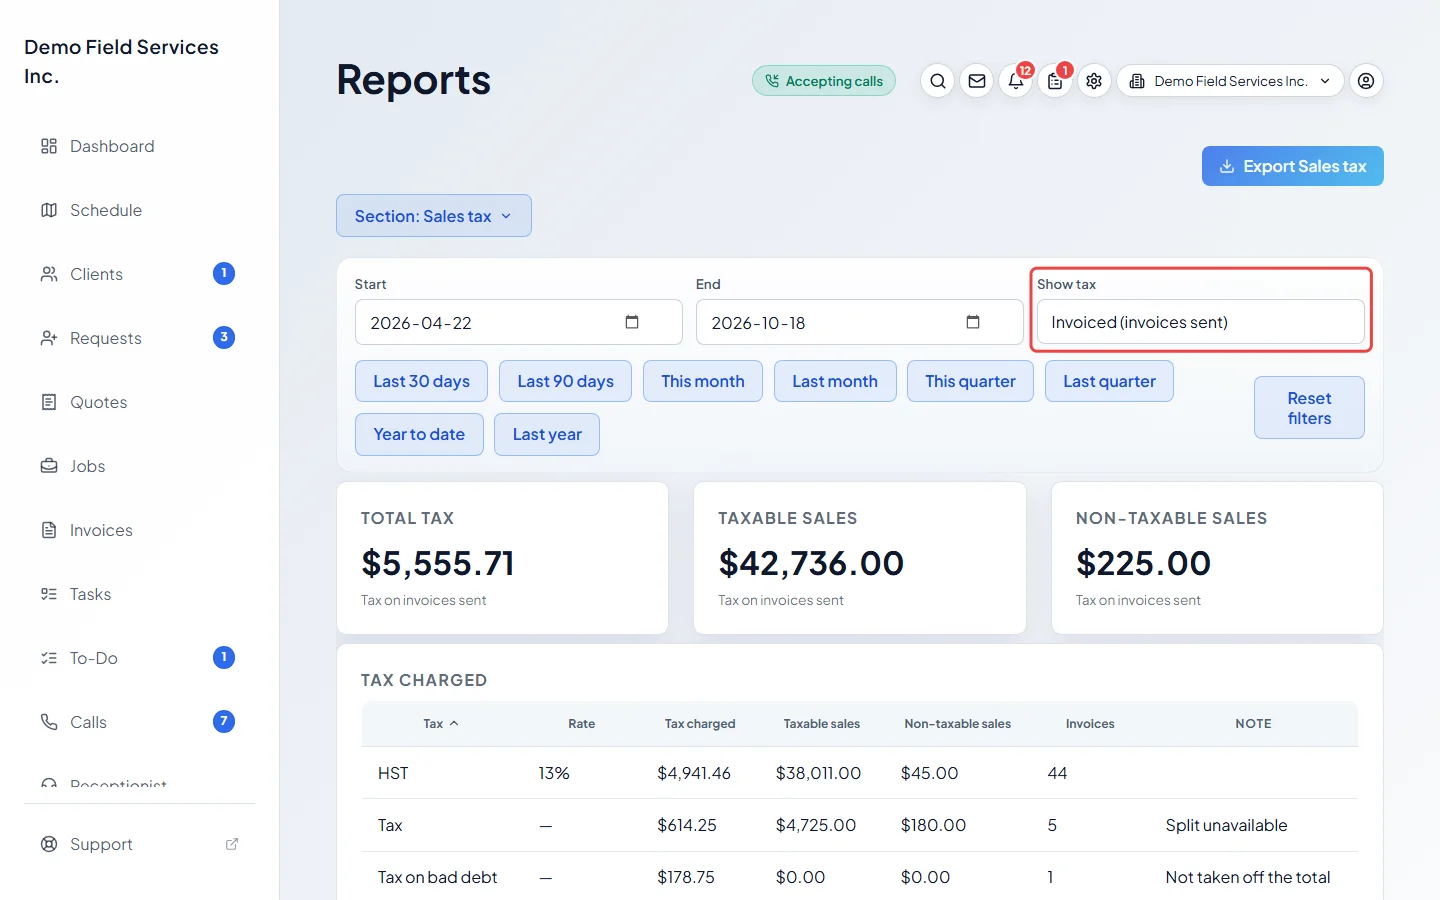Apply the This month filter
The width and height of the screenshot is (1440, 900).
[x=703, y=381]
